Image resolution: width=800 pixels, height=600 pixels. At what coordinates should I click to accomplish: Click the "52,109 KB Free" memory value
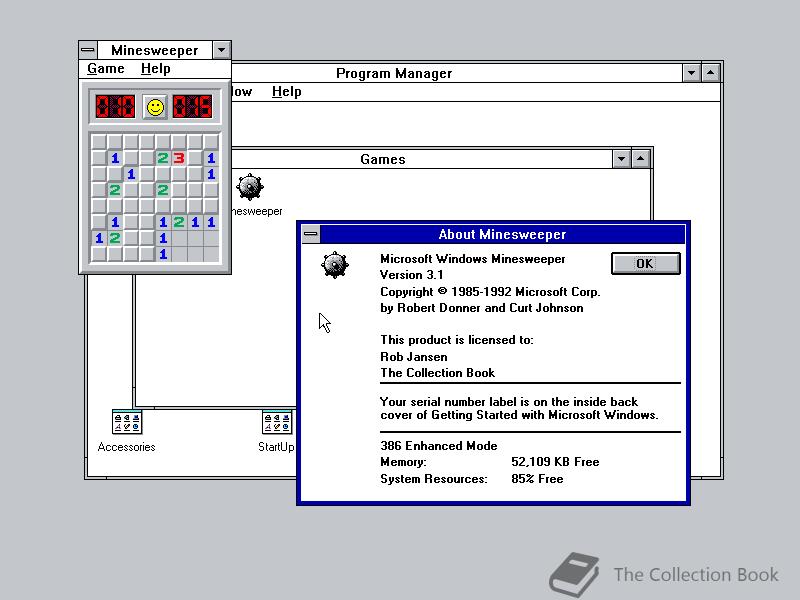[555, 462]
